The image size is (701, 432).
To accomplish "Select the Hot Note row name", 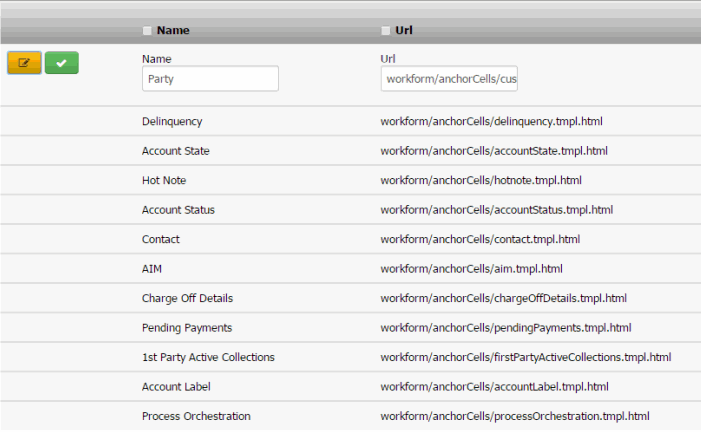I will tap(164, 181).
